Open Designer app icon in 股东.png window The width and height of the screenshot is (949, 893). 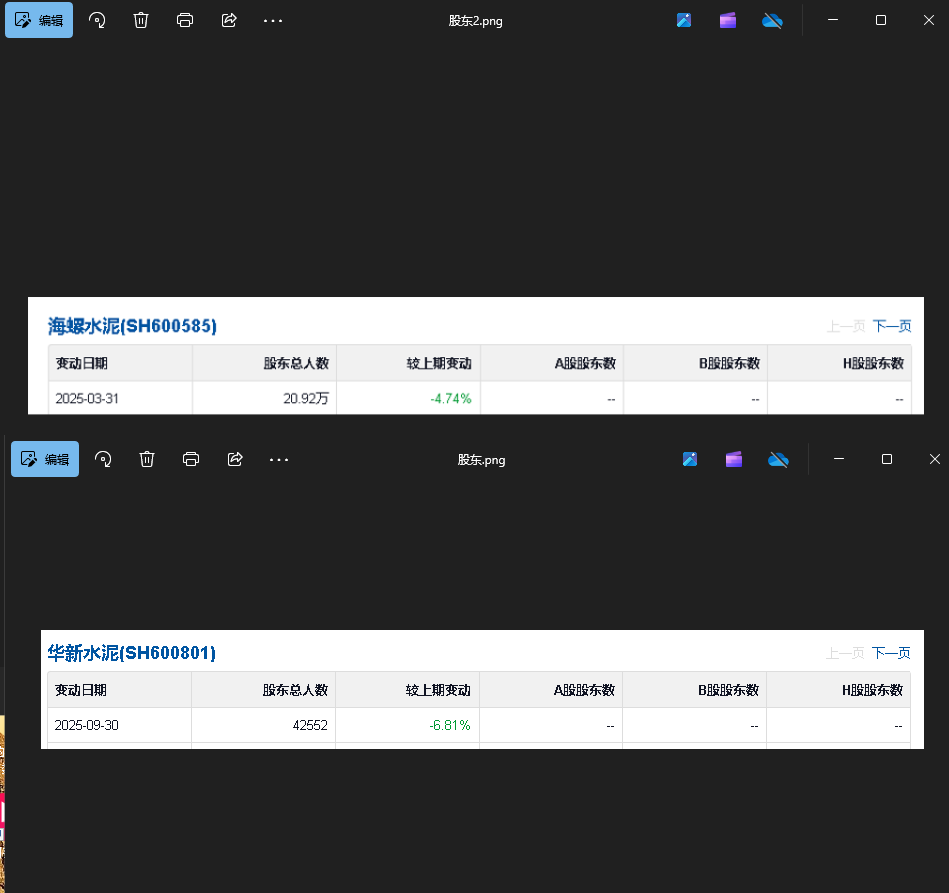pos(690,460)
